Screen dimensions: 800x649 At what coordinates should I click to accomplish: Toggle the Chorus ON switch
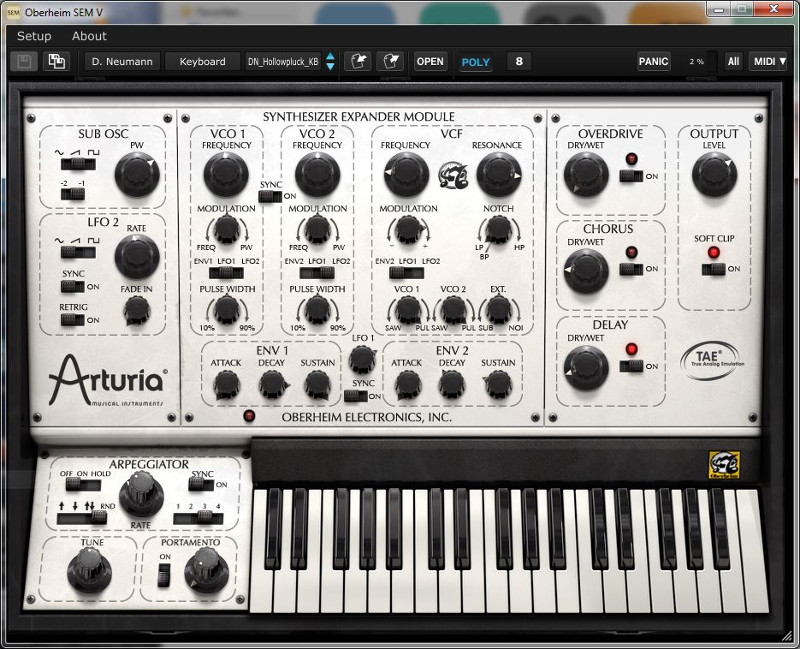tap(631, 269)
